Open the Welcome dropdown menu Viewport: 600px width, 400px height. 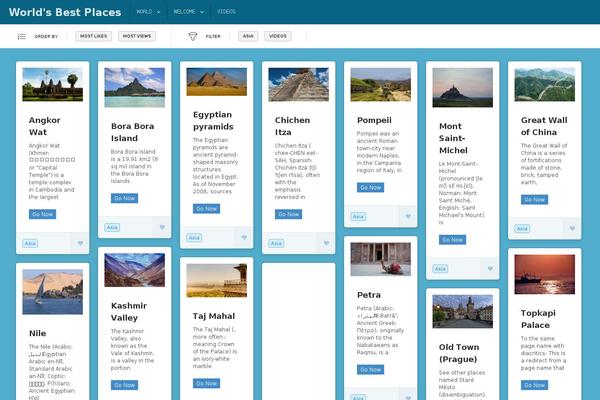[x=188, y=11]
